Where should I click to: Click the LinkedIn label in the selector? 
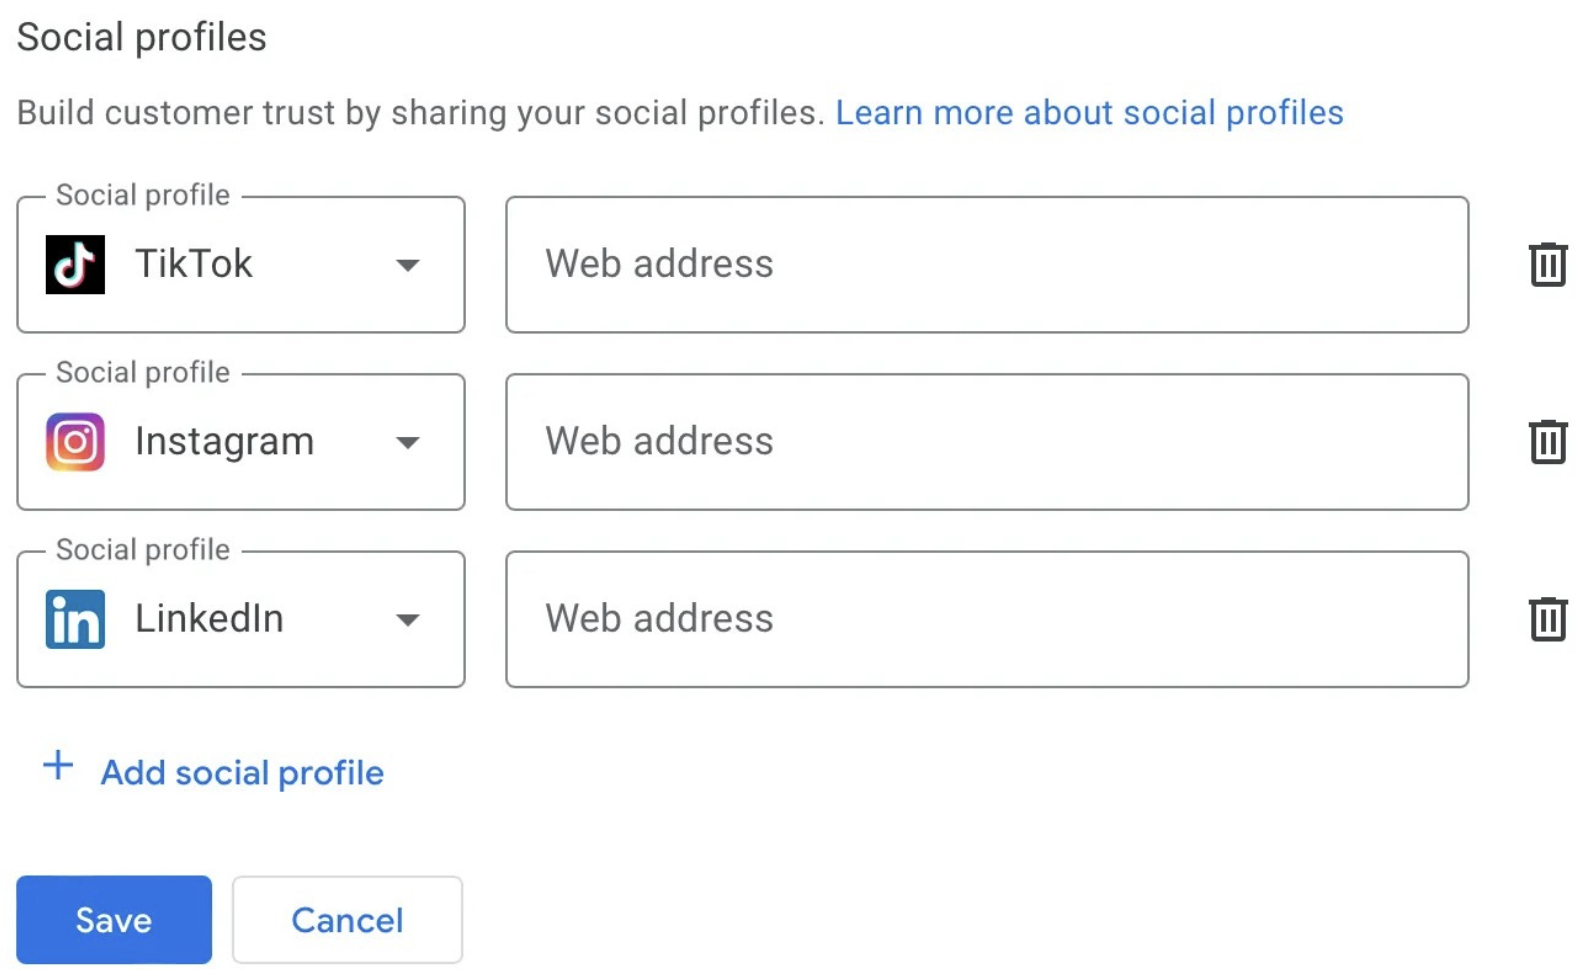point(209,618)
